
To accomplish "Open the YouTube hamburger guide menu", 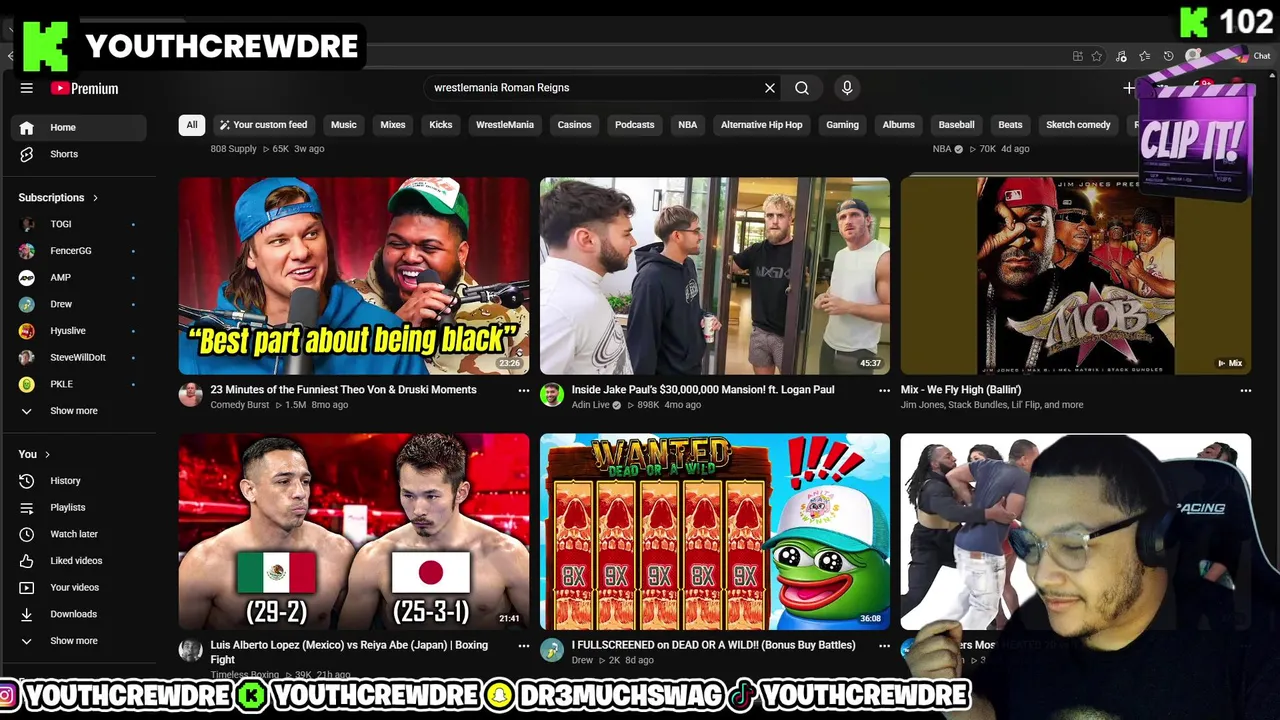I will point(27,88).
